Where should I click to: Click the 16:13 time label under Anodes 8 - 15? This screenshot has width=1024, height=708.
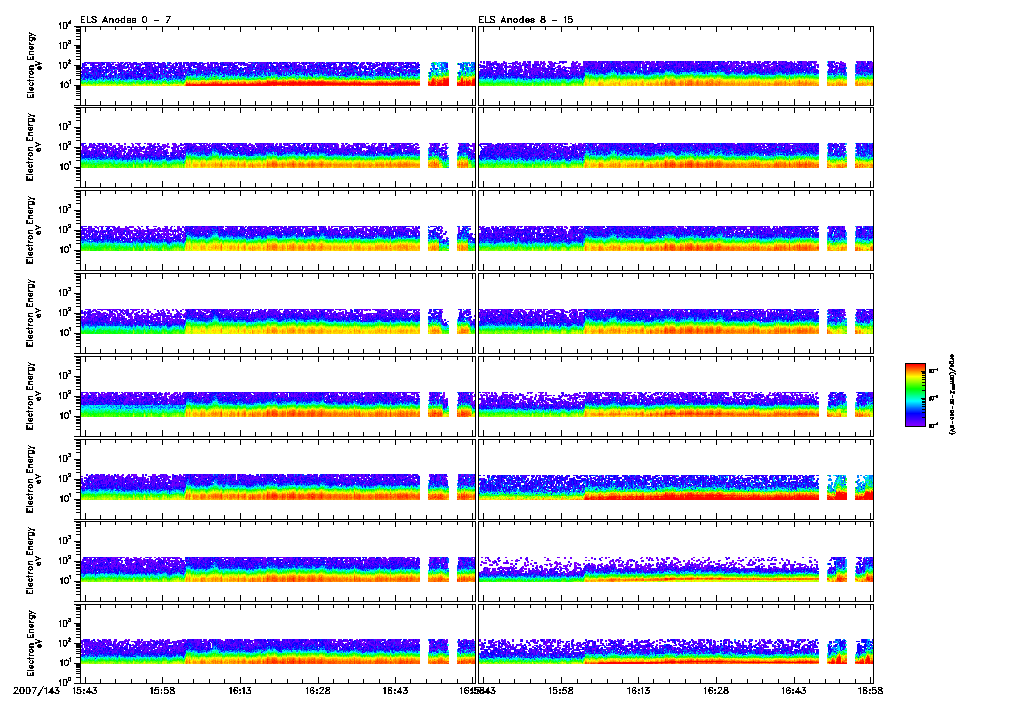tap(638, 690)
